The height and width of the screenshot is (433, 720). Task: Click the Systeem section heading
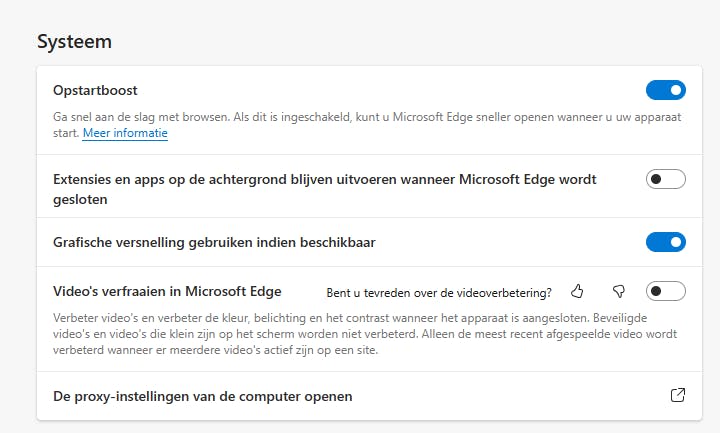74,42
